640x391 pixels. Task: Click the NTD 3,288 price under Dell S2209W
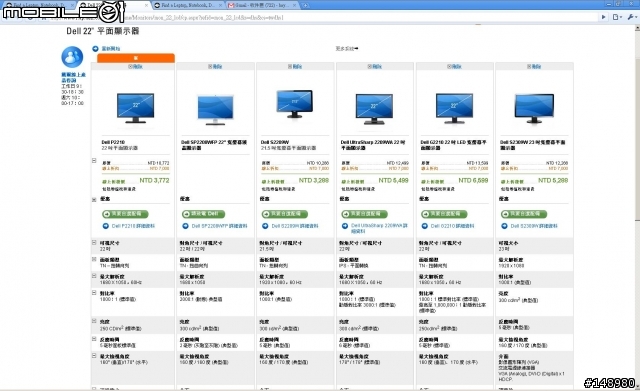pyautogui.click(x=313, y=180)
